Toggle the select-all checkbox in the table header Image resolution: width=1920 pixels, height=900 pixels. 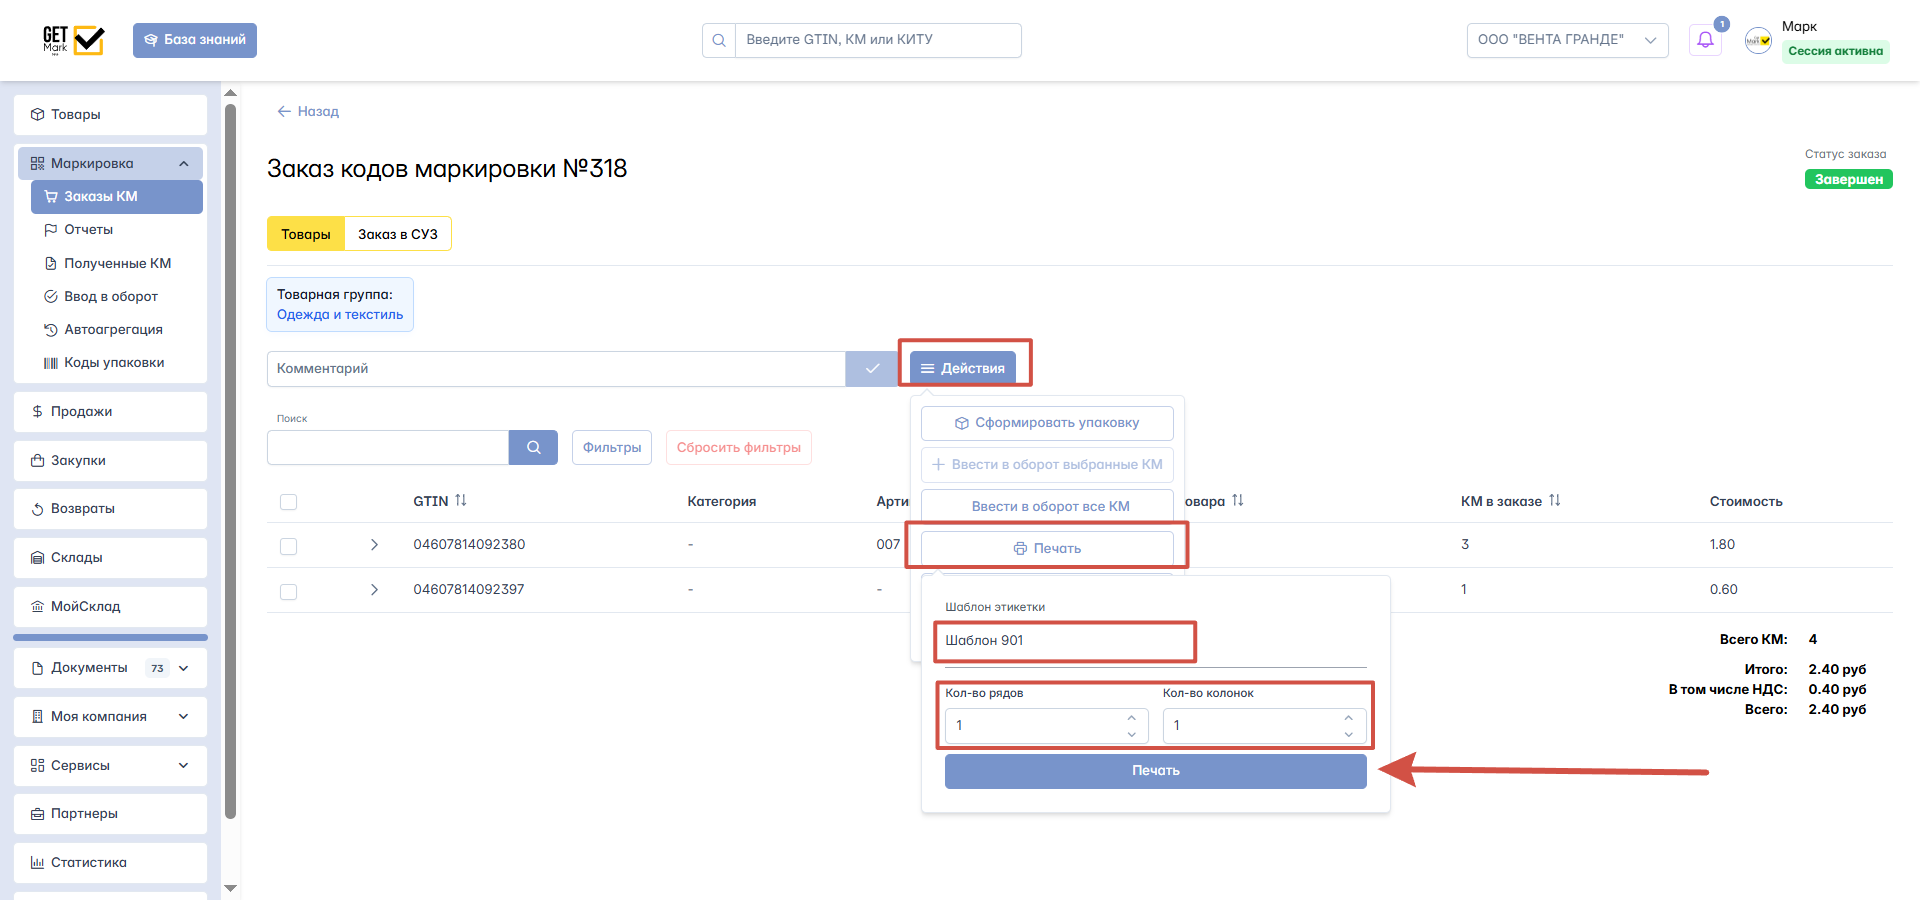[289, 502]
